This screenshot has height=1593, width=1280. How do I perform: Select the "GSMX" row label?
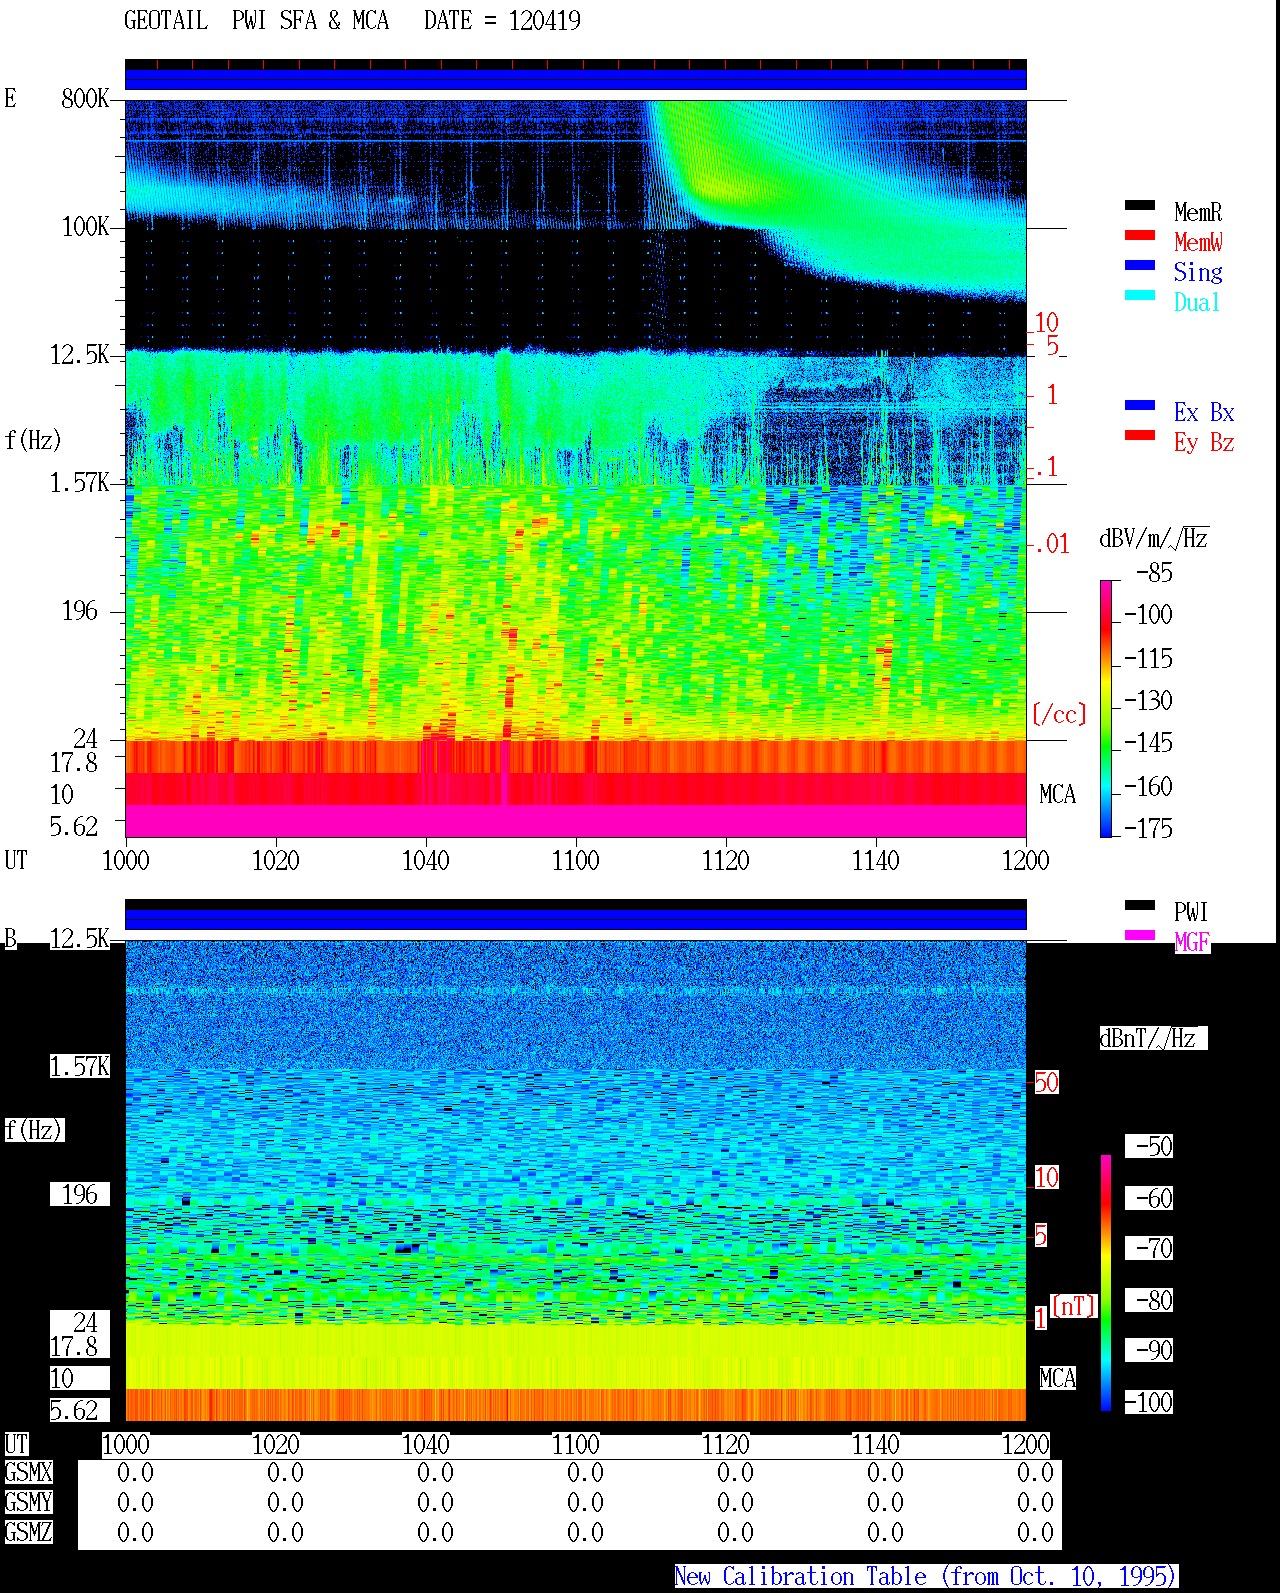pyautogui.click(x=28, y=1473)
